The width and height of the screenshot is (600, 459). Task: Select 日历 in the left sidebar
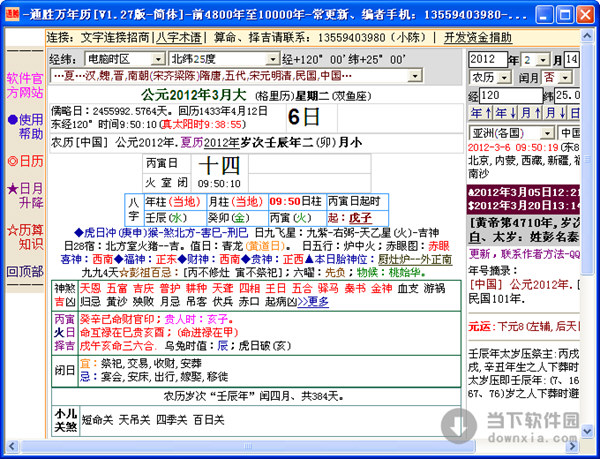click(26, 161)
